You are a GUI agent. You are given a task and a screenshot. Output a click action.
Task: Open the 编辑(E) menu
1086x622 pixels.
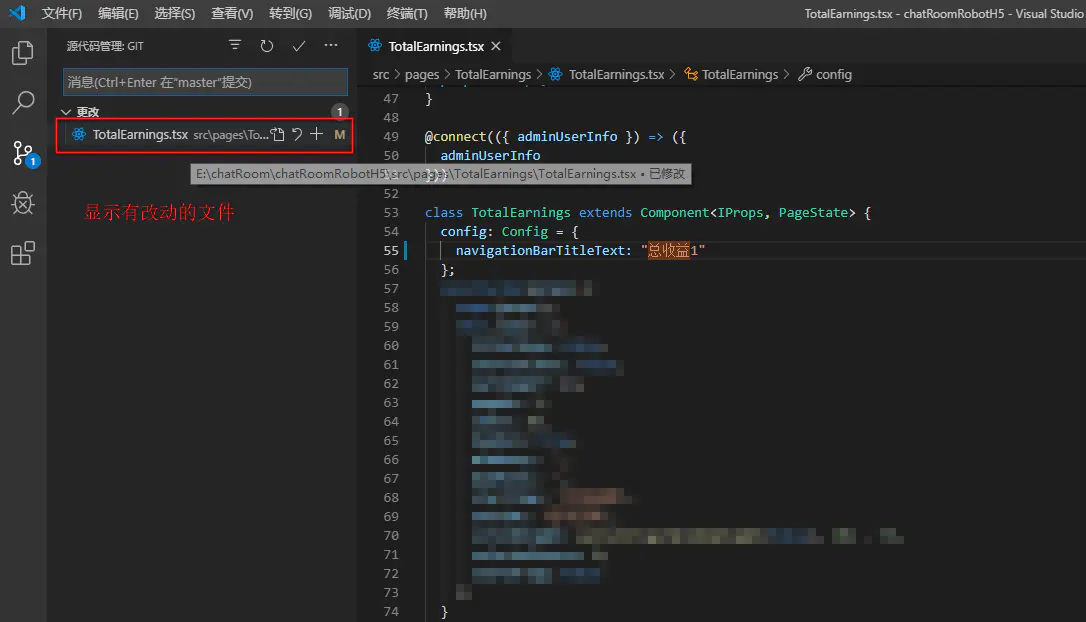[x=118, y=13]
